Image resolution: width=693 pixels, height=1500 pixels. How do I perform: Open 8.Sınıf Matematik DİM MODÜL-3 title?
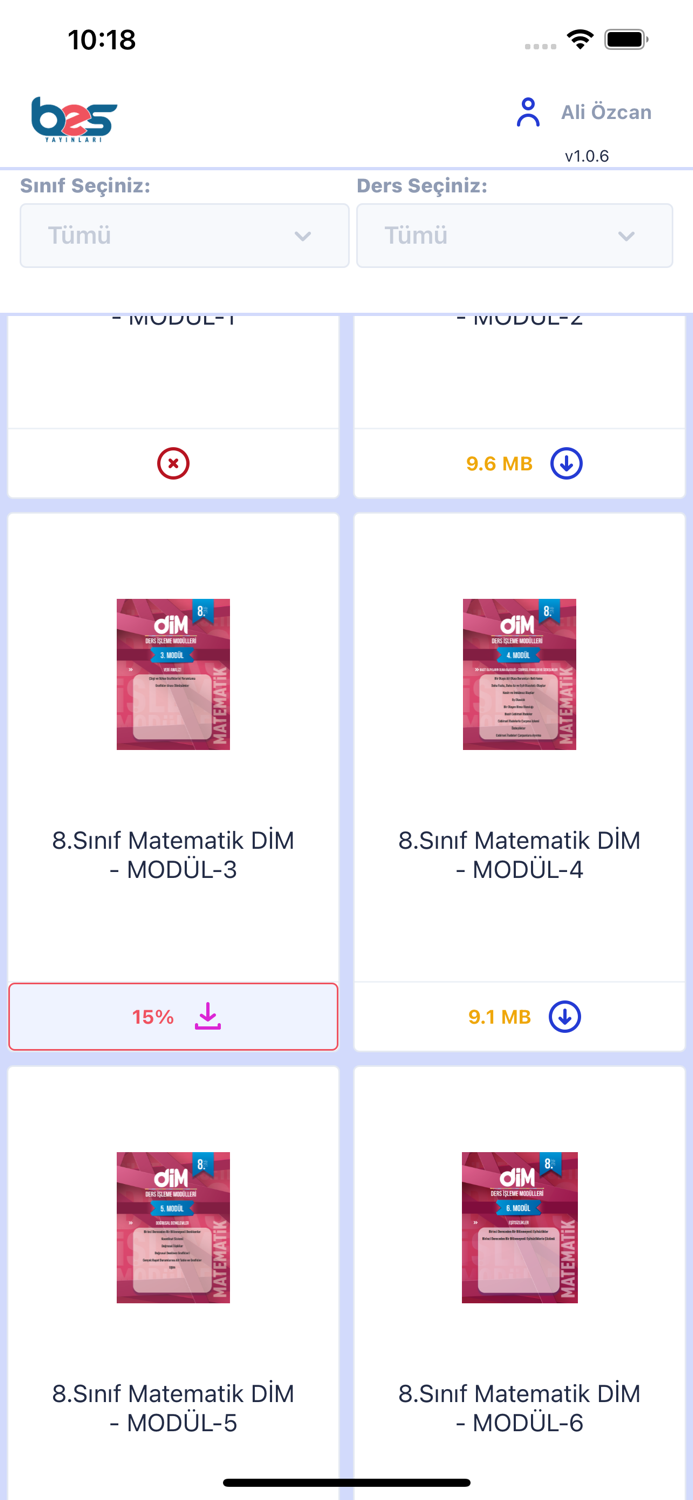(173, 855)
